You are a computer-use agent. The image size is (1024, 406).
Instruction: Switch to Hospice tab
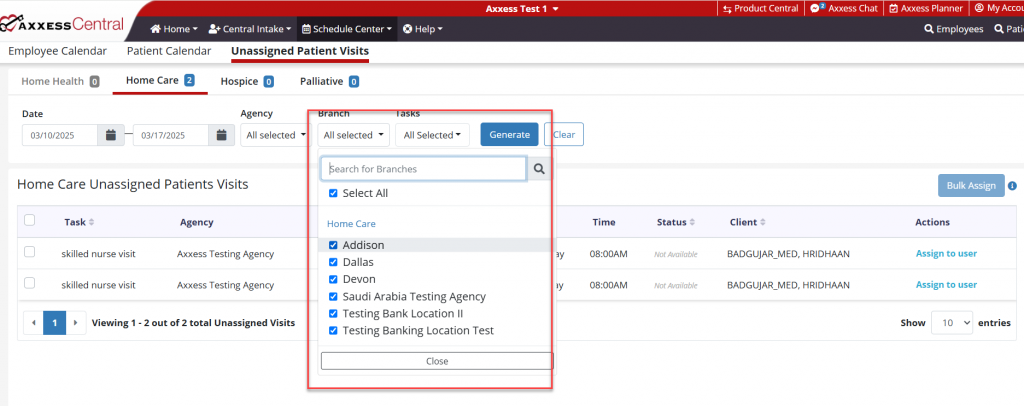click(247, 82)
